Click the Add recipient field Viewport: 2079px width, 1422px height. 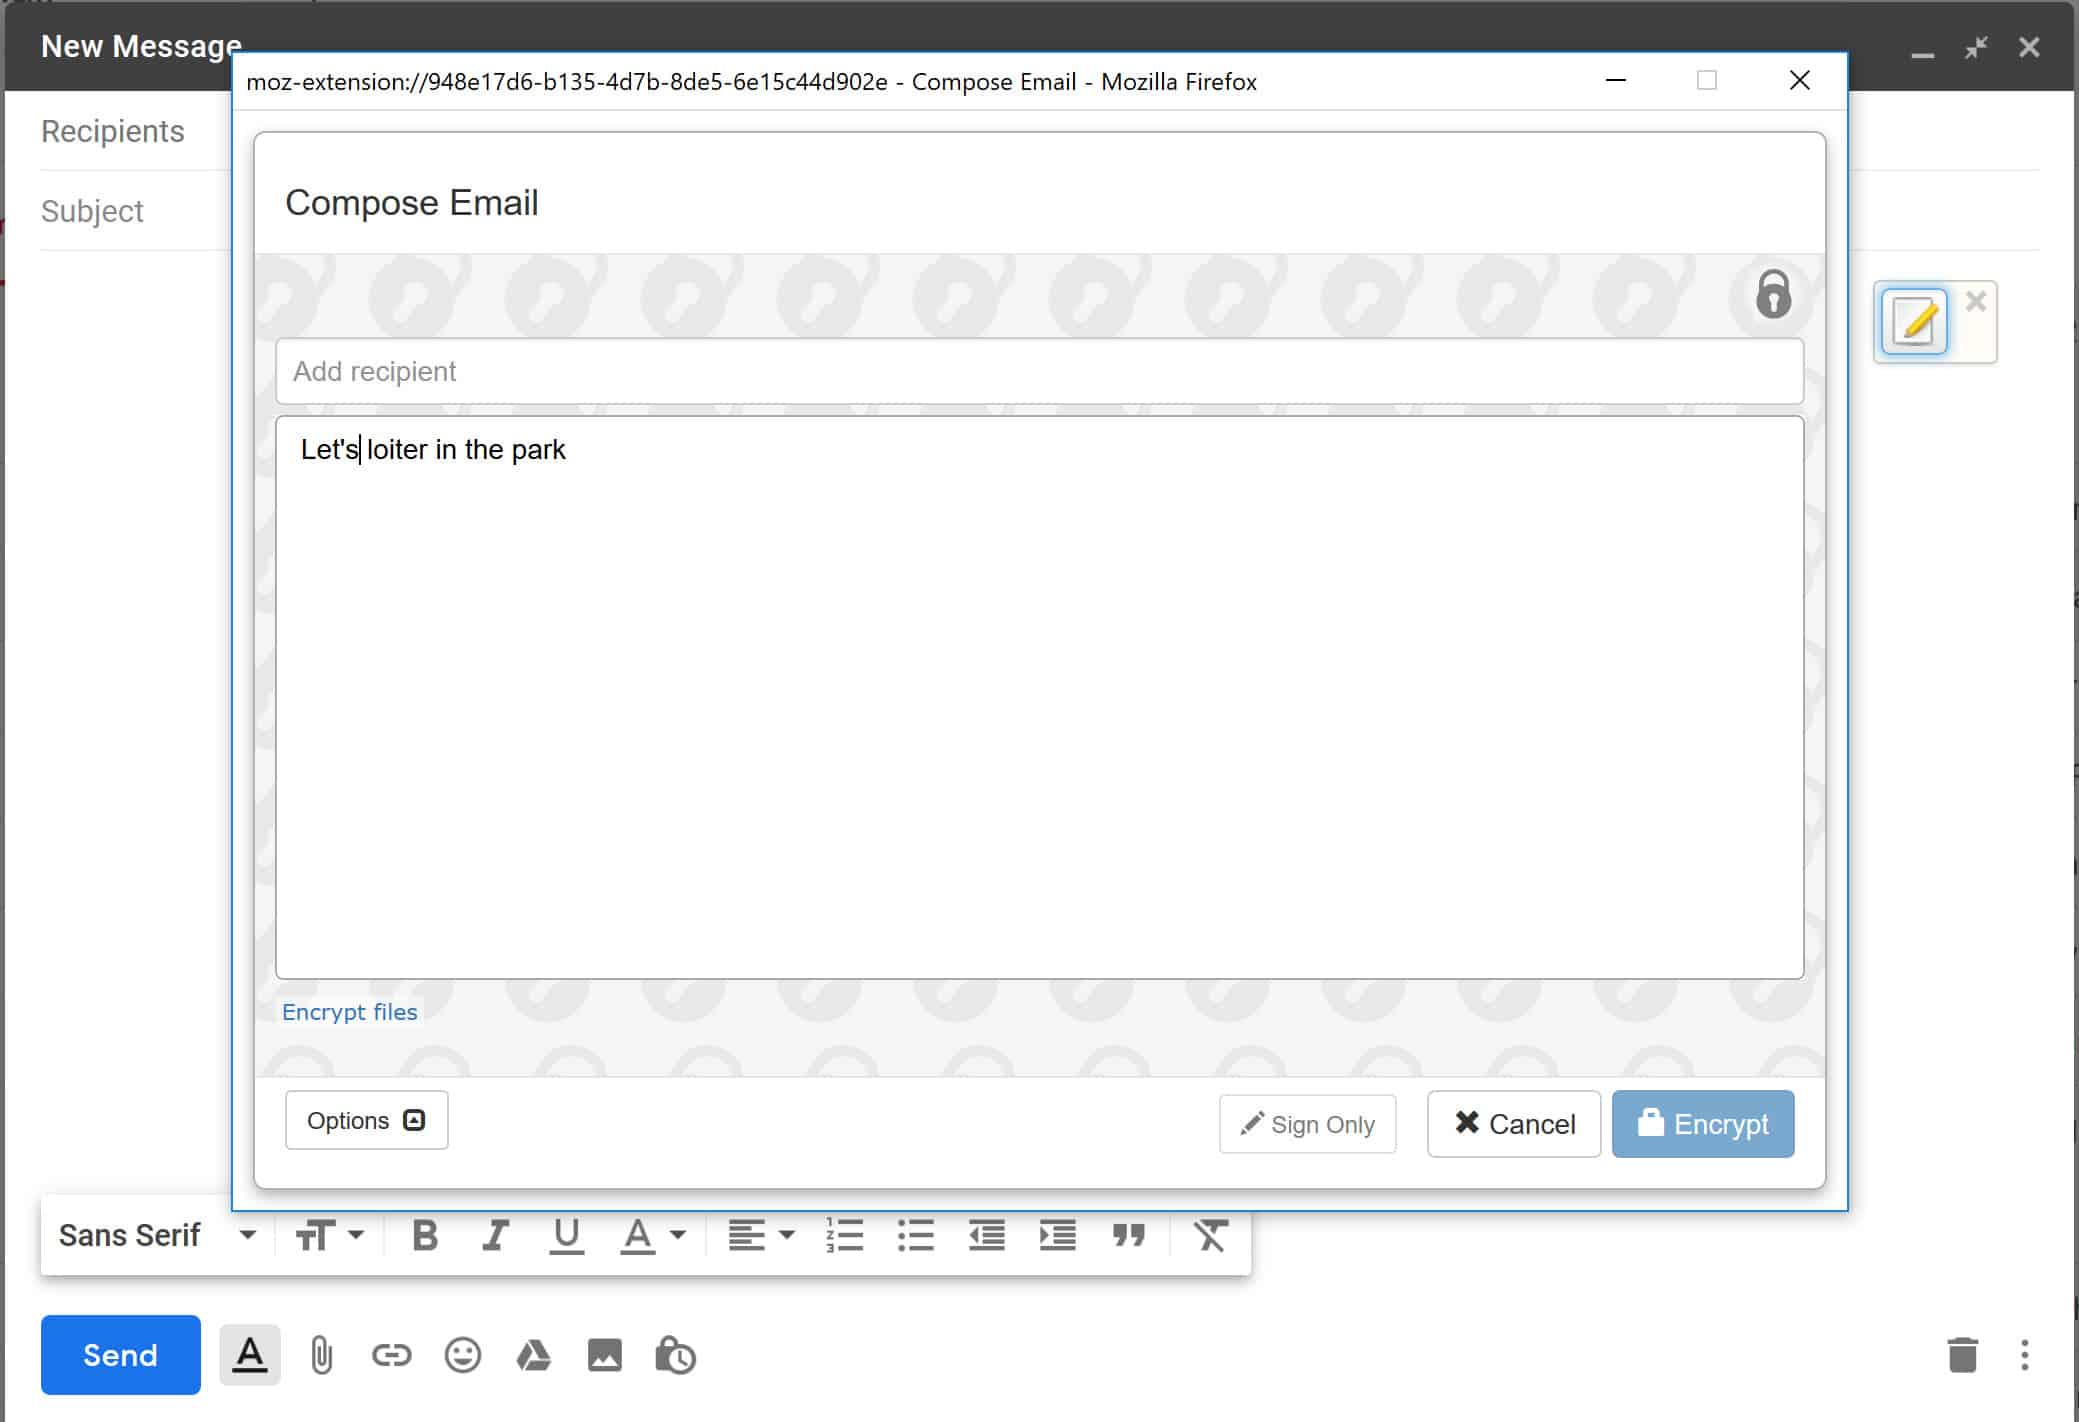click(1039, 371)
